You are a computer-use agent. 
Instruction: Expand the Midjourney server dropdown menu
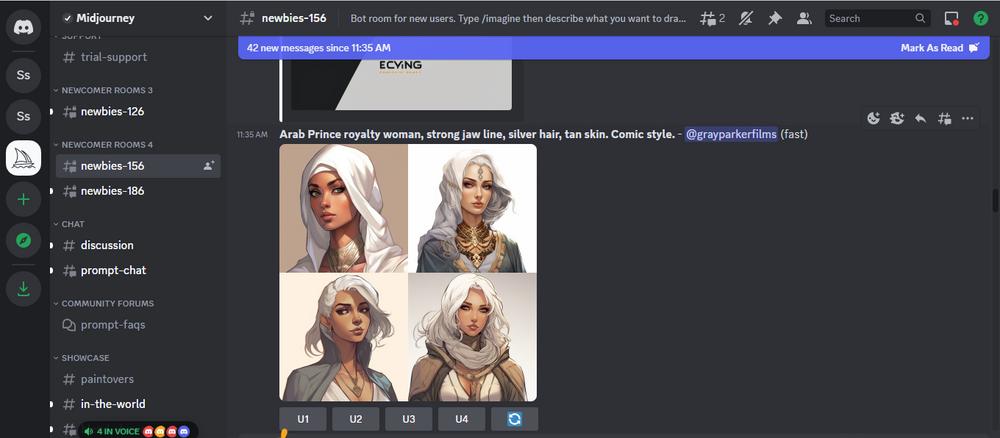click(207, 18)
